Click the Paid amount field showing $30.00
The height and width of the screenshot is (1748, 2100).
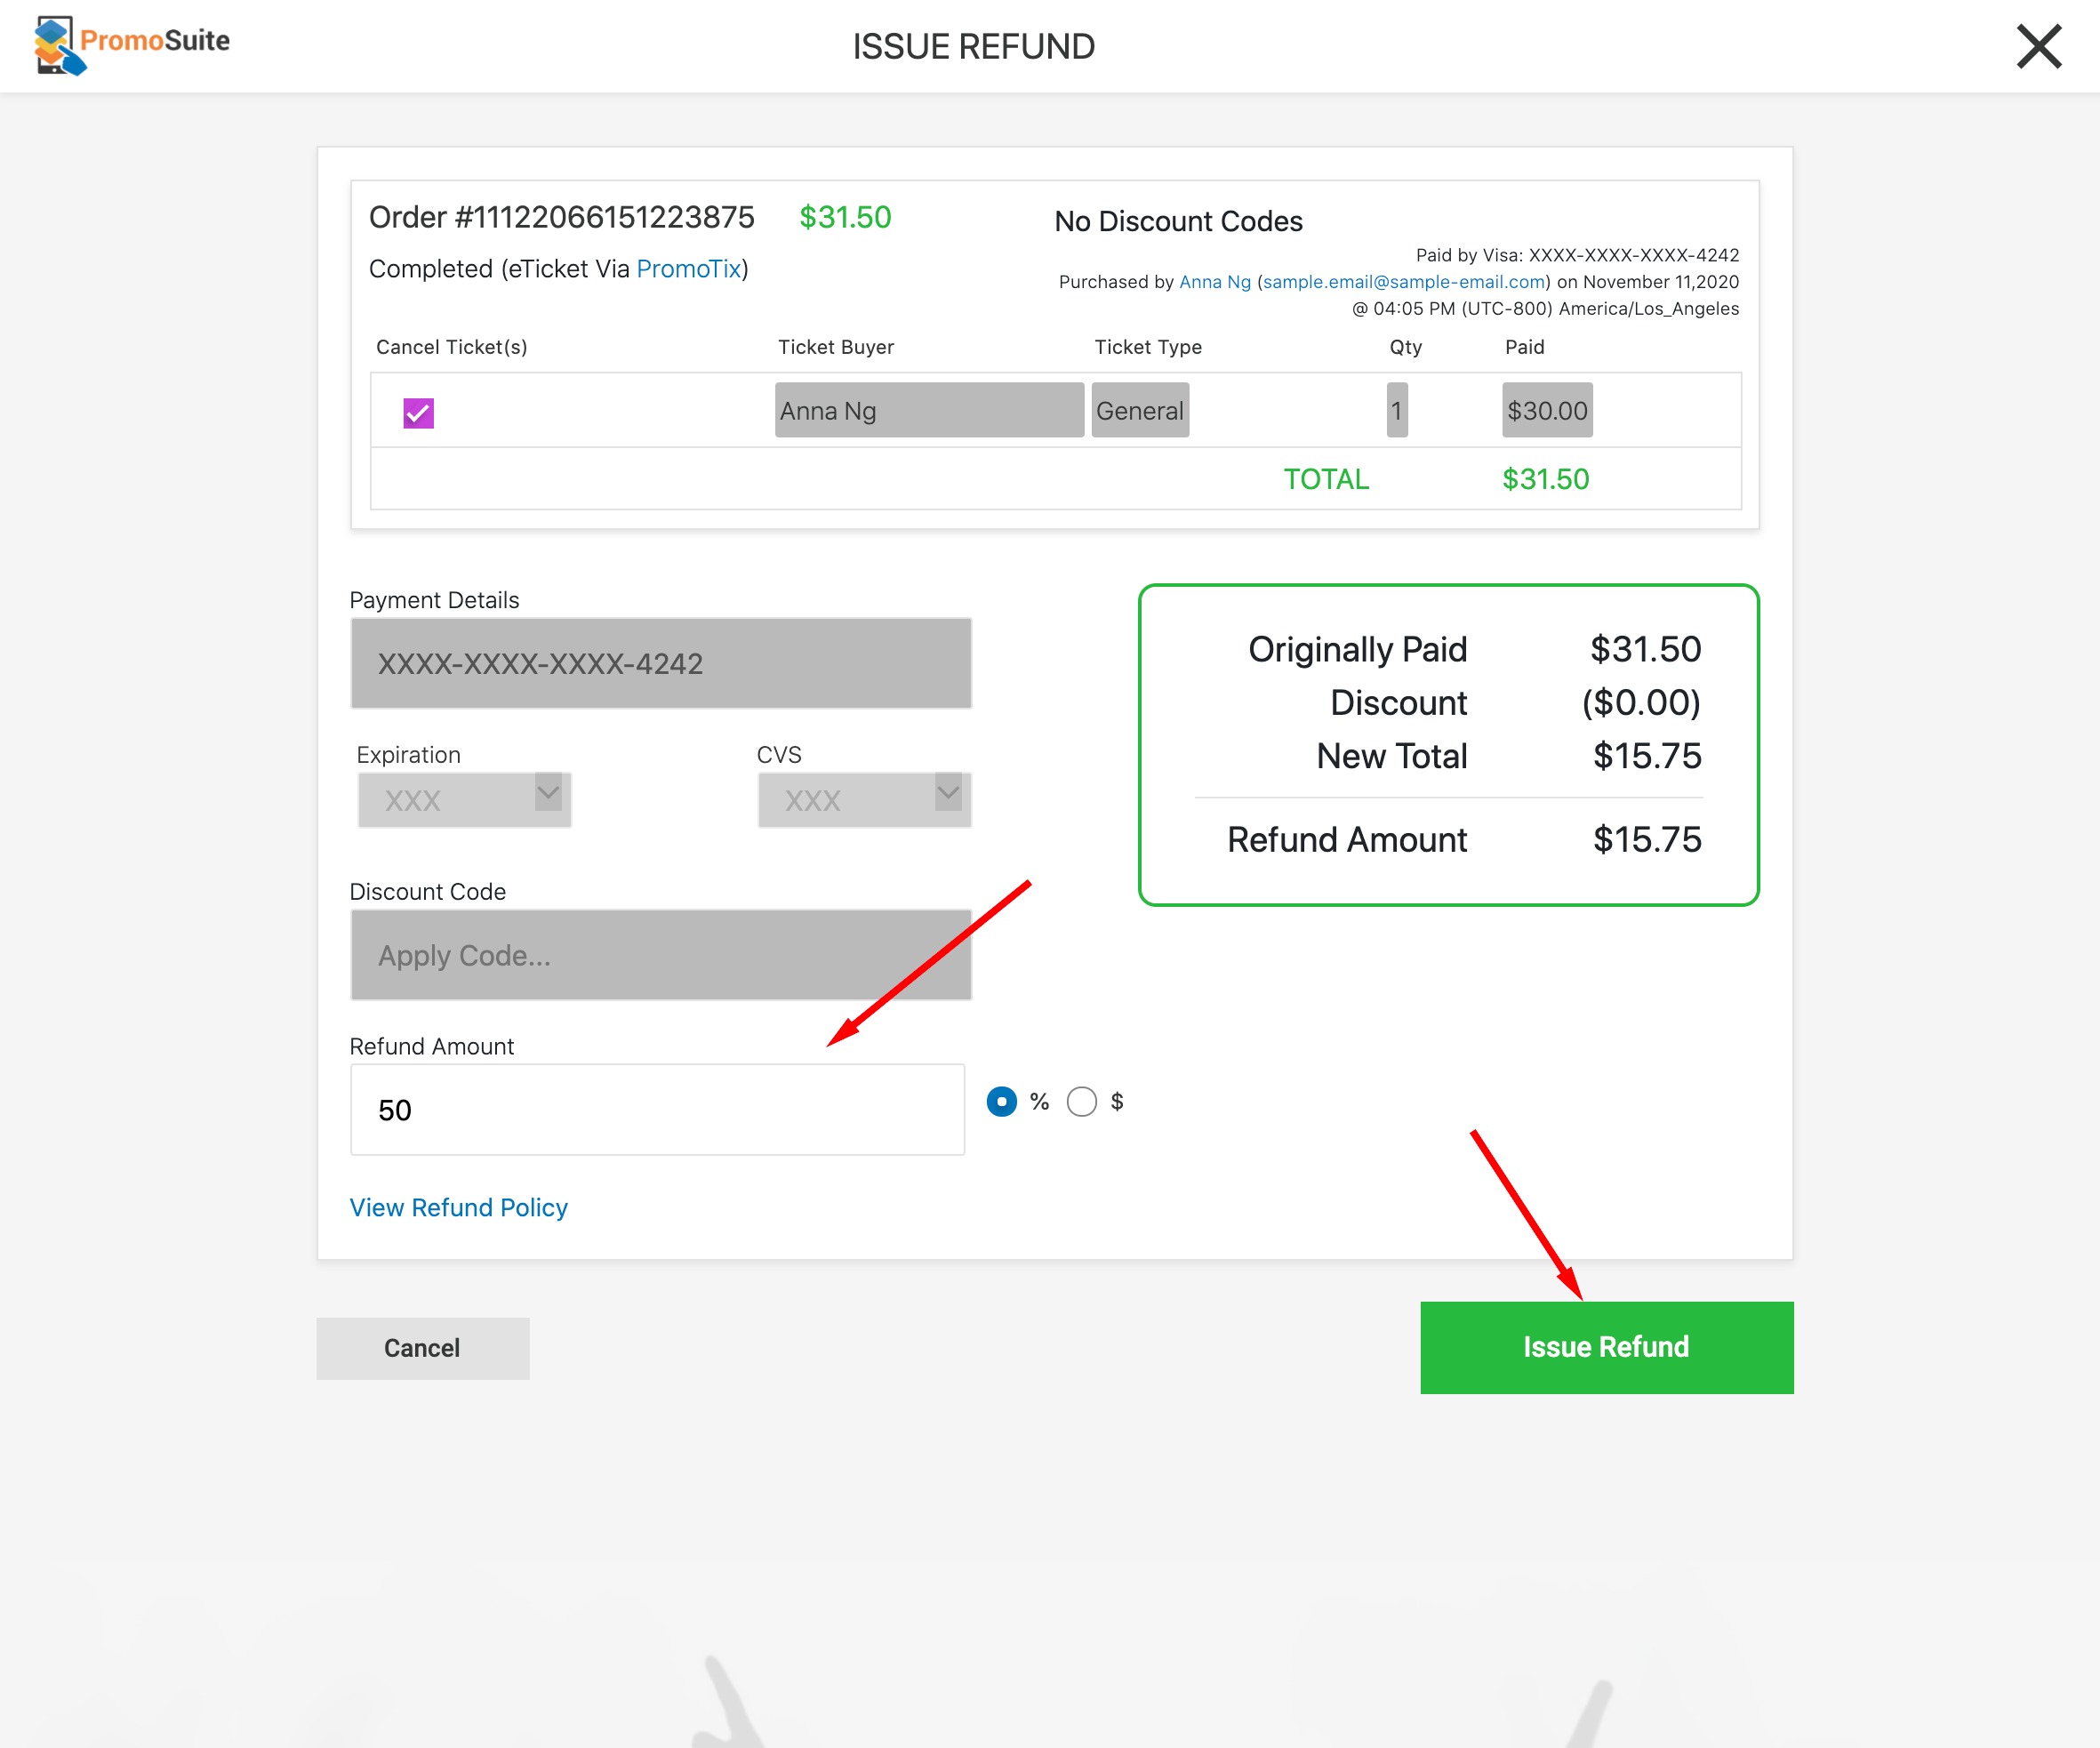(1546, 410)
